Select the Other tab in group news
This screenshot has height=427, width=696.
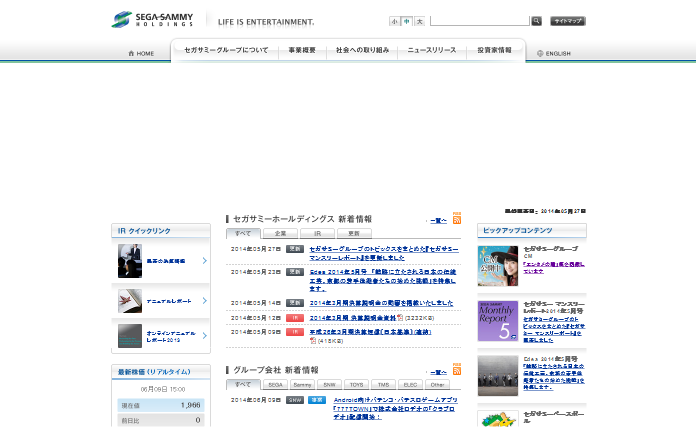pos(437,385)
